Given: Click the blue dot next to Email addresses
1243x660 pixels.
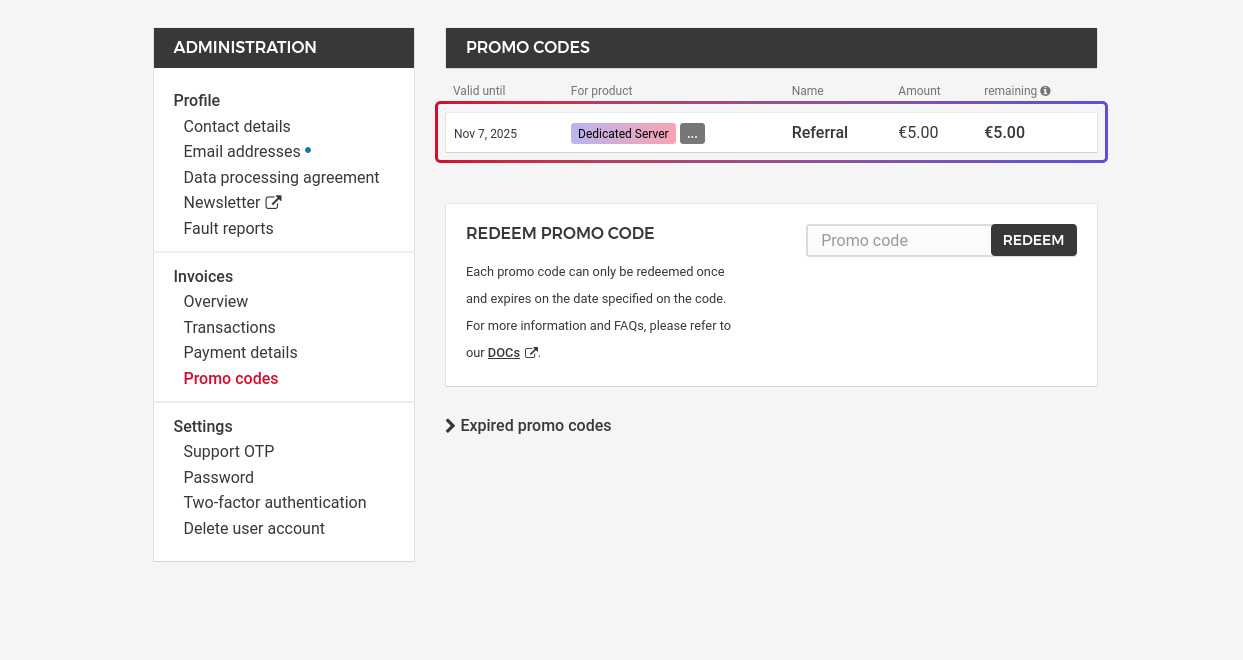Looking at the screenshot, I should point(308,150).
